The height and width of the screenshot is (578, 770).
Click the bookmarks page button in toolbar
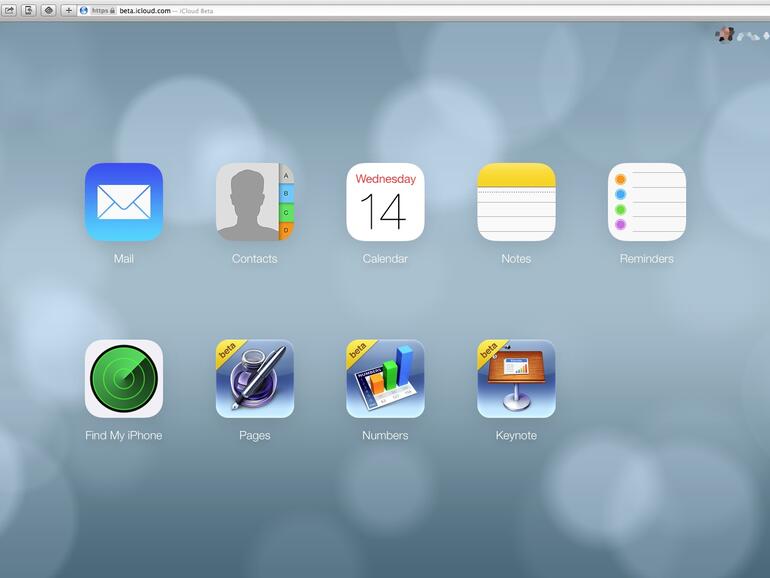click(x=29, y=10)
